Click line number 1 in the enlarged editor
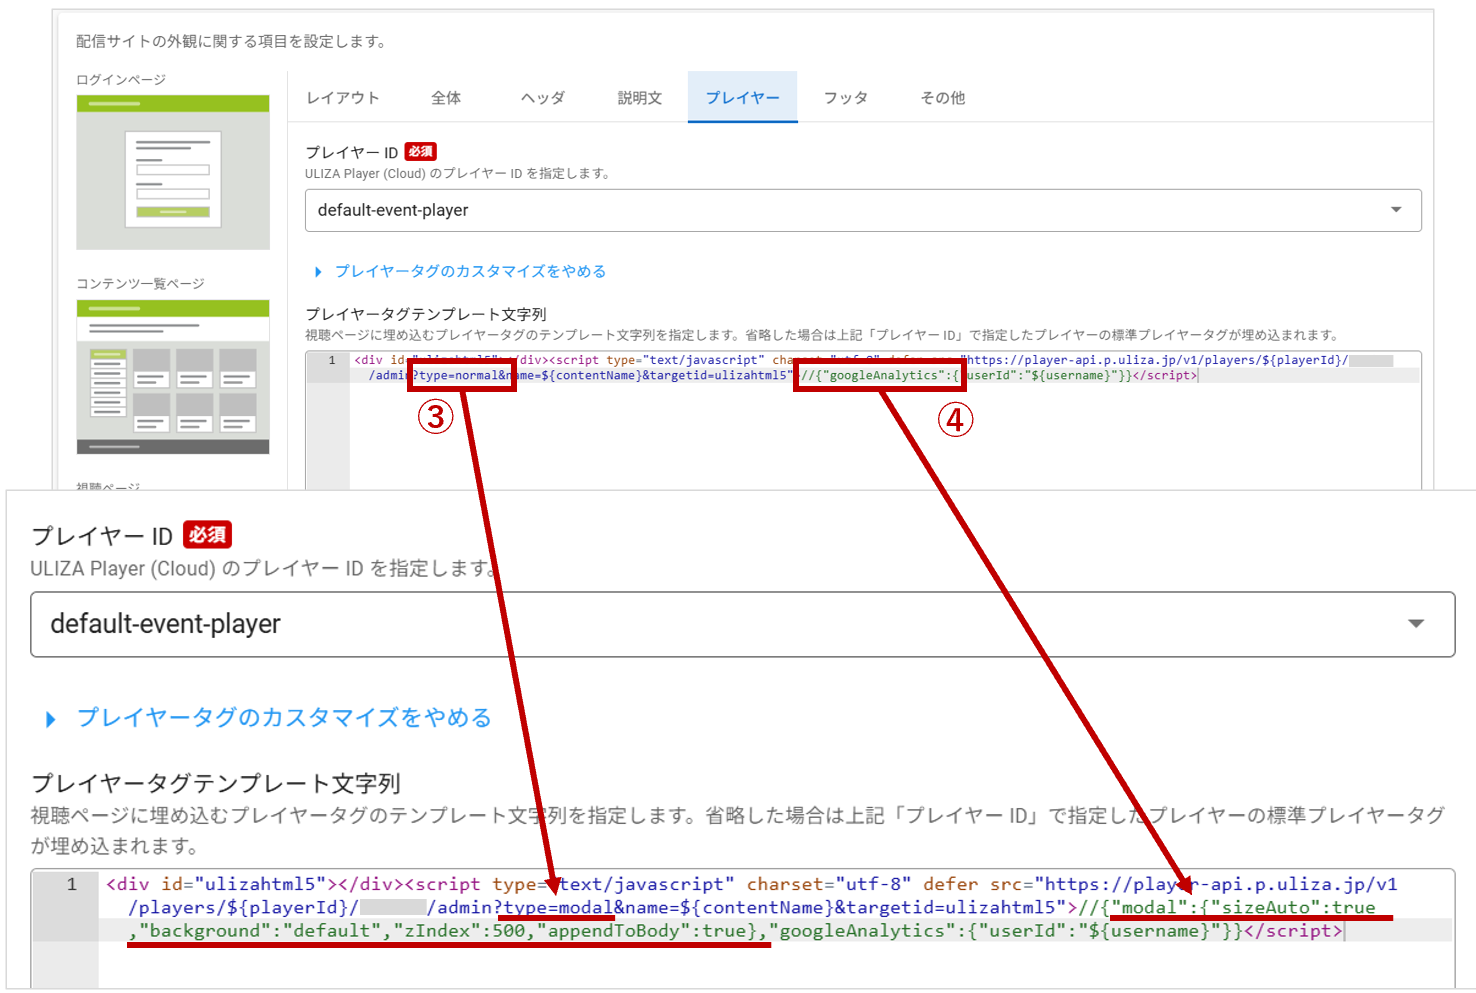Viewport: 1476px width, 993px height. (x=72, y=884)
